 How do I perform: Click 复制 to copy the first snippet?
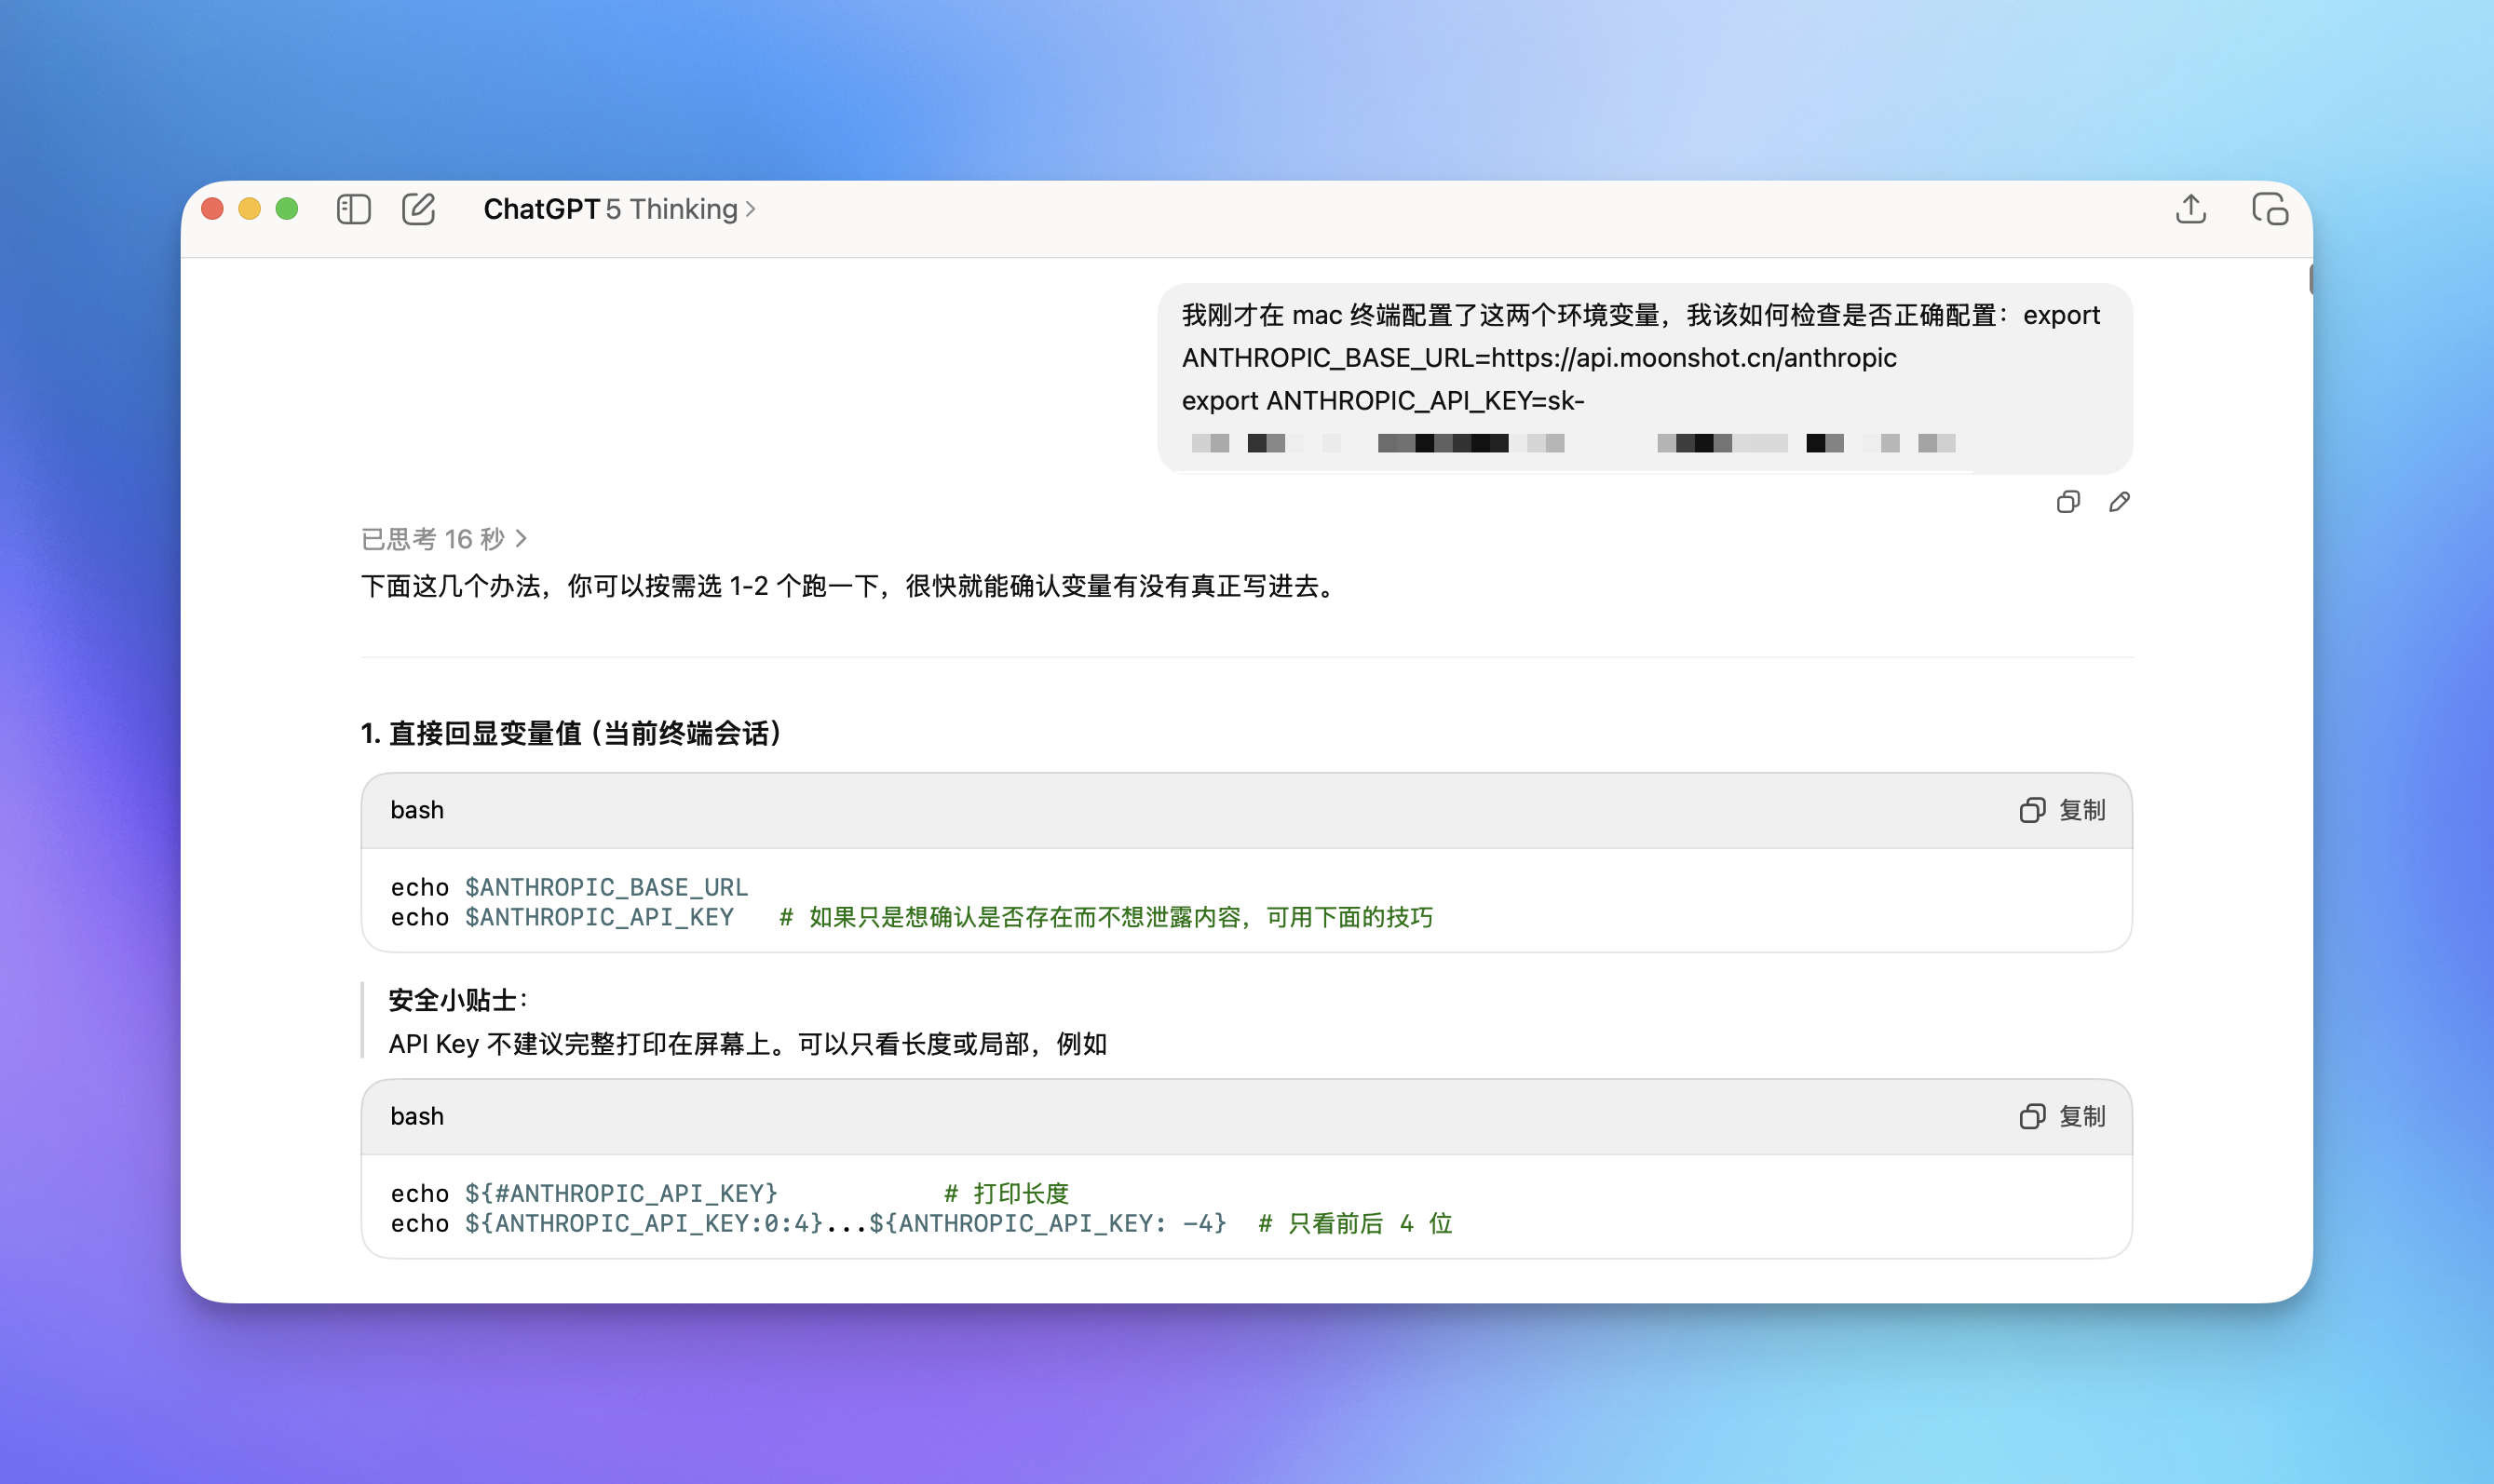(x=2083, y=810)
